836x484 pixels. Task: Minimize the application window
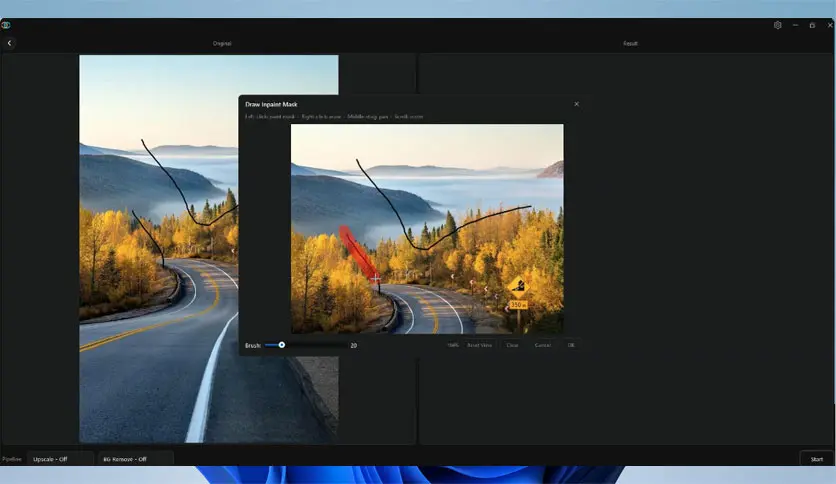795,25
